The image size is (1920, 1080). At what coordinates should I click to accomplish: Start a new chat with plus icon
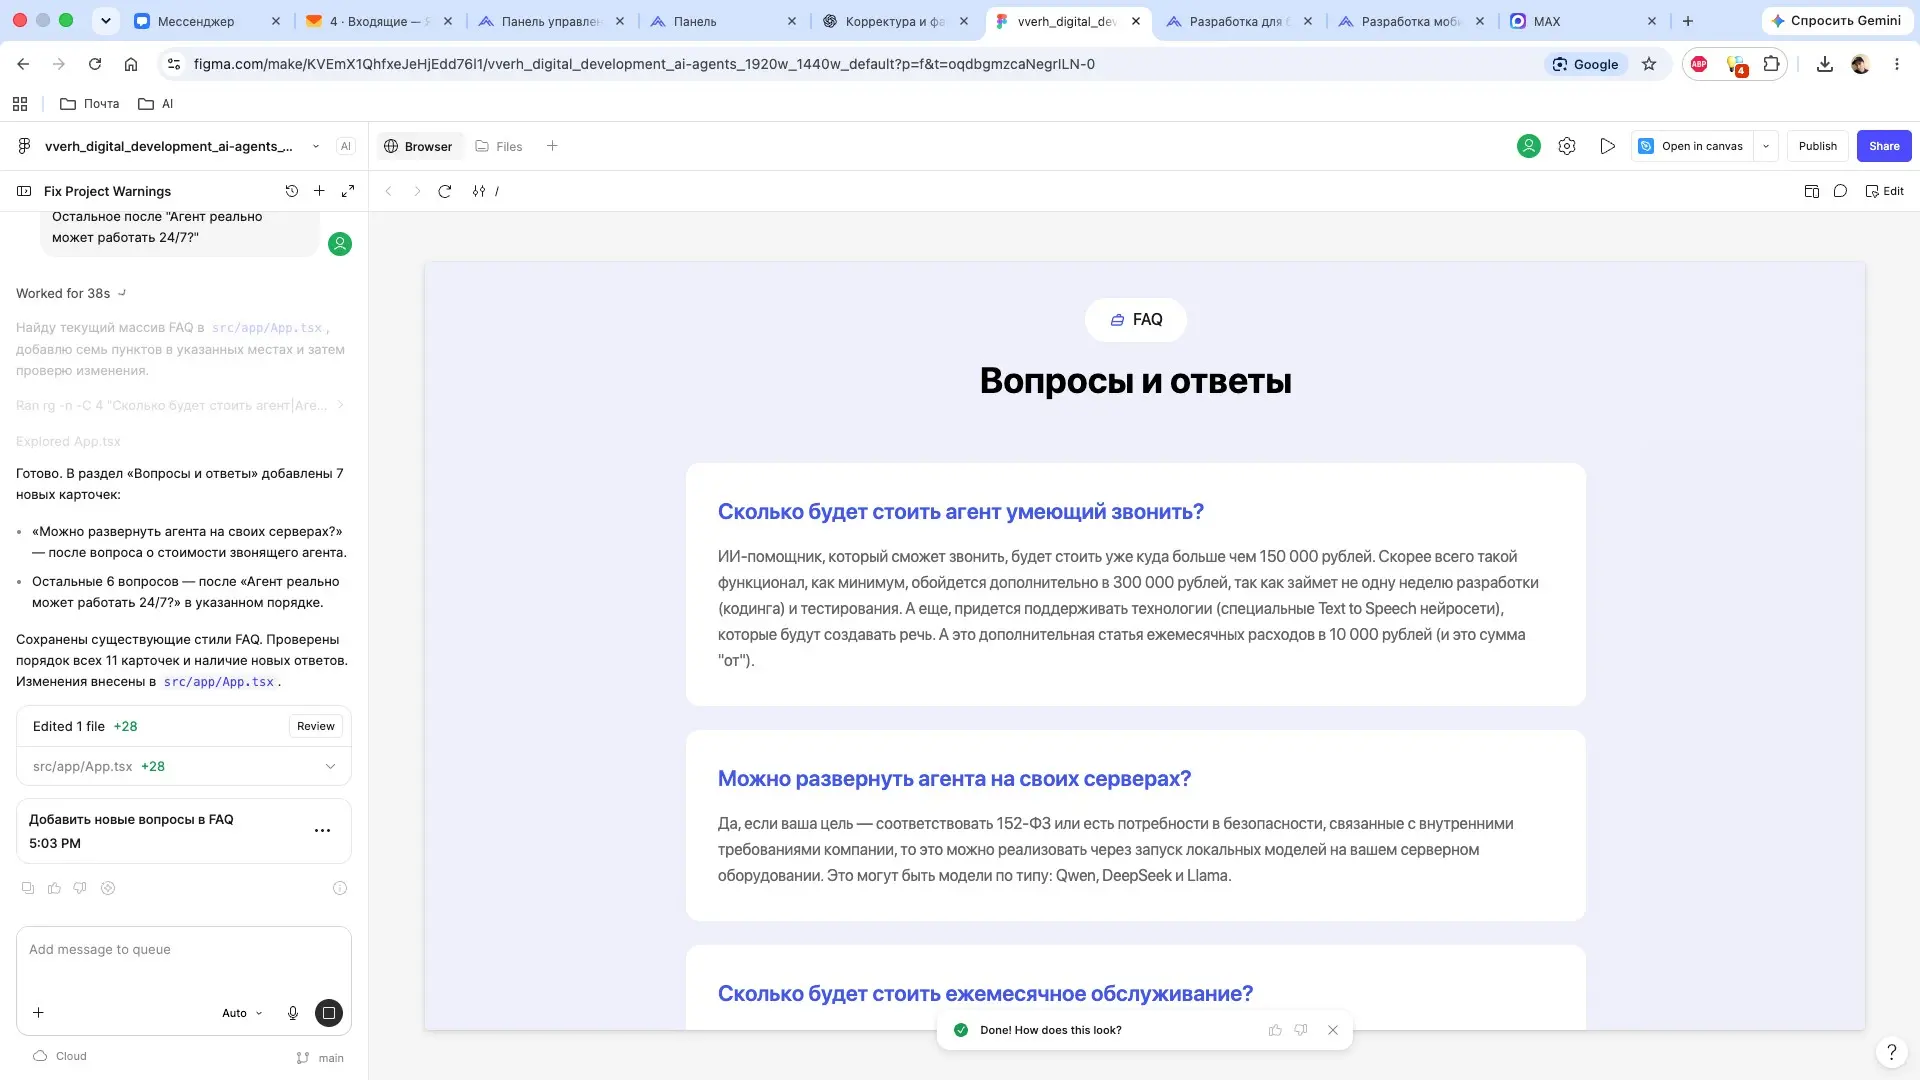coord(319,191)
